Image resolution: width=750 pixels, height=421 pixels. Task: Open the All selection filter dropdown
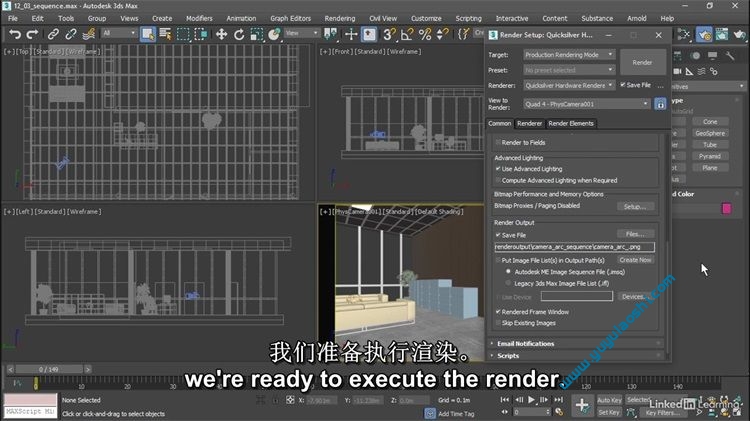pyautogui.click(x=119, y=33)
